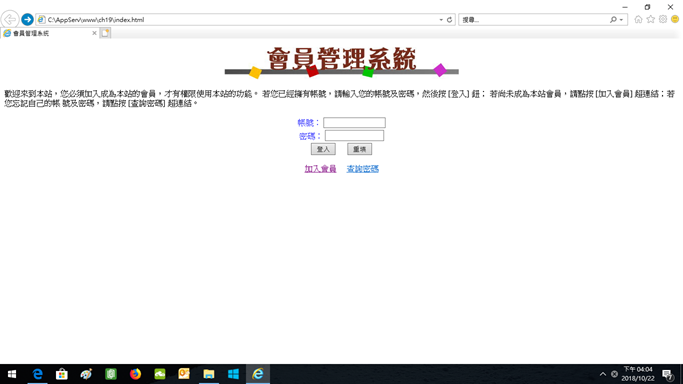Click the browser back arrow button

(x=10, y=20)
